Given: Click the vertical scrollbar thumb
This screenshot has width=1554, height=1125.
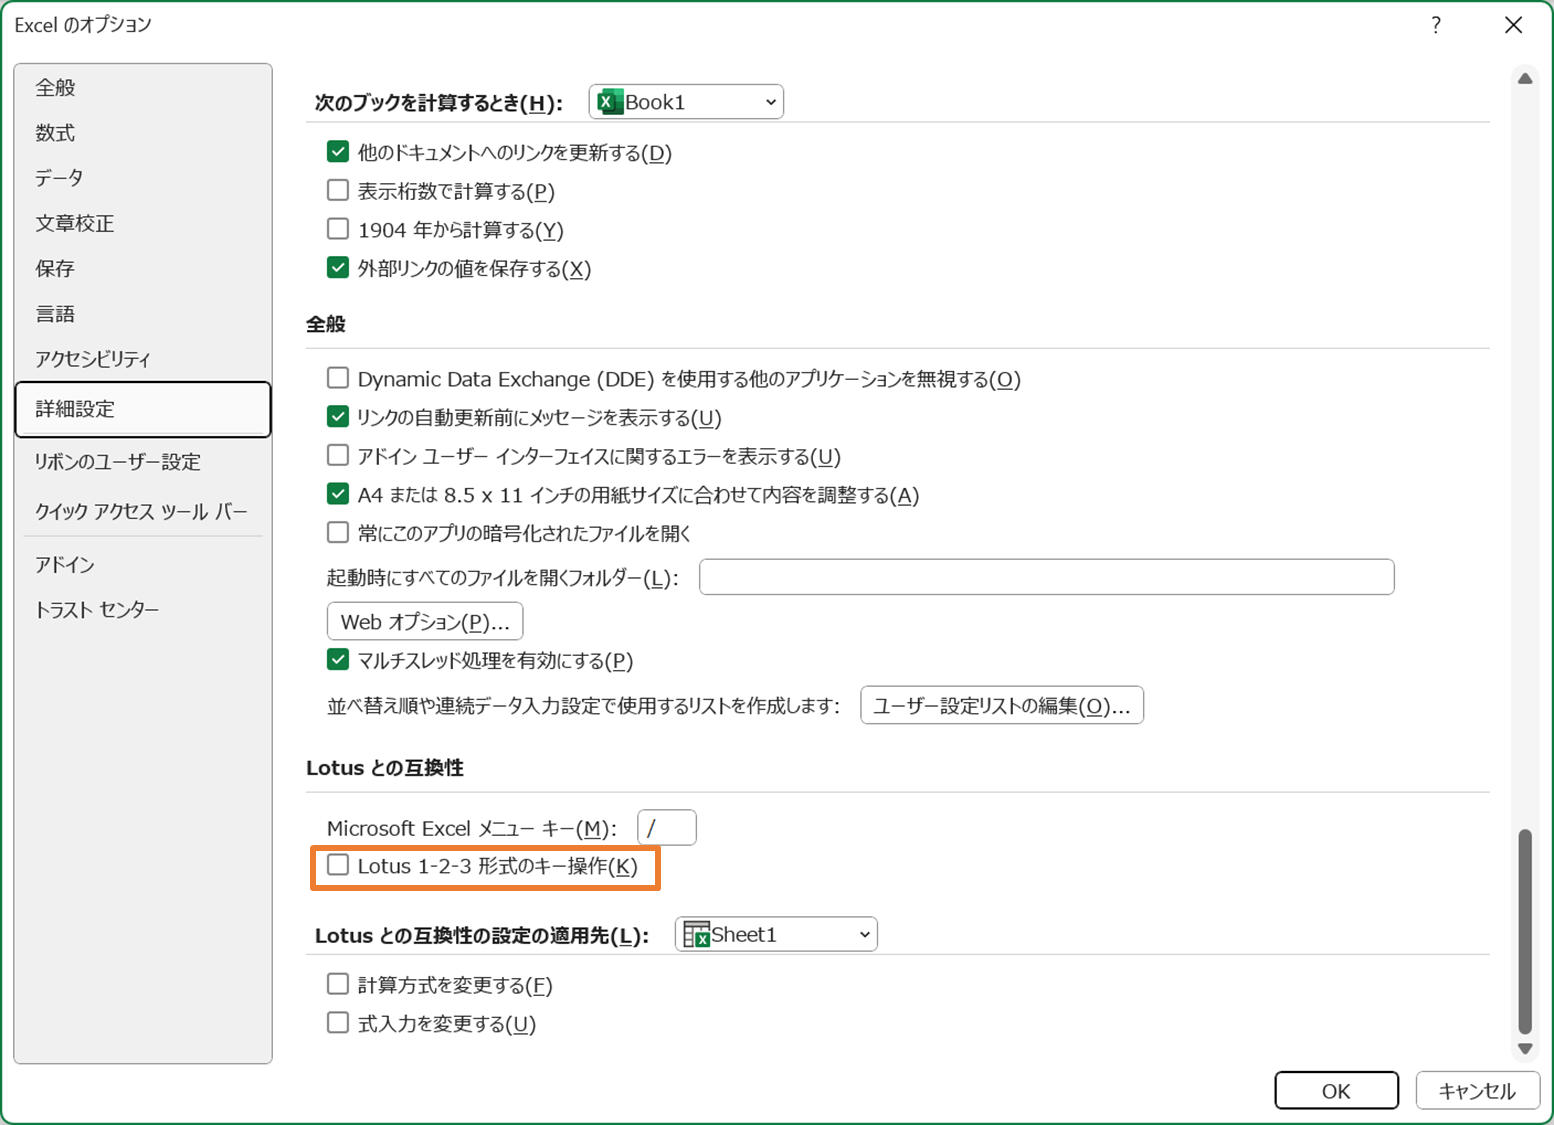Looking at the screenshot, I should click(x=1525, y=931).
